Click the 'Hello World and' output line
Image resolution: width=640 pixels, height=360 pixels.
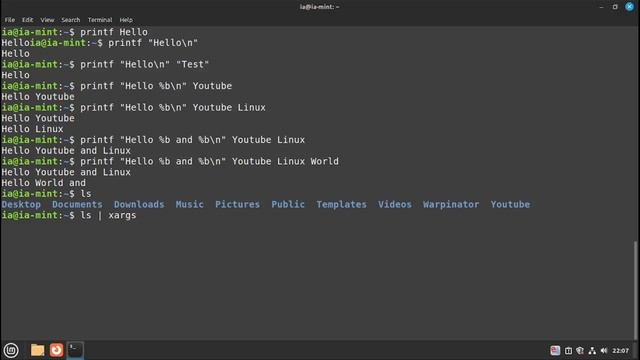(x=44, y=183)
